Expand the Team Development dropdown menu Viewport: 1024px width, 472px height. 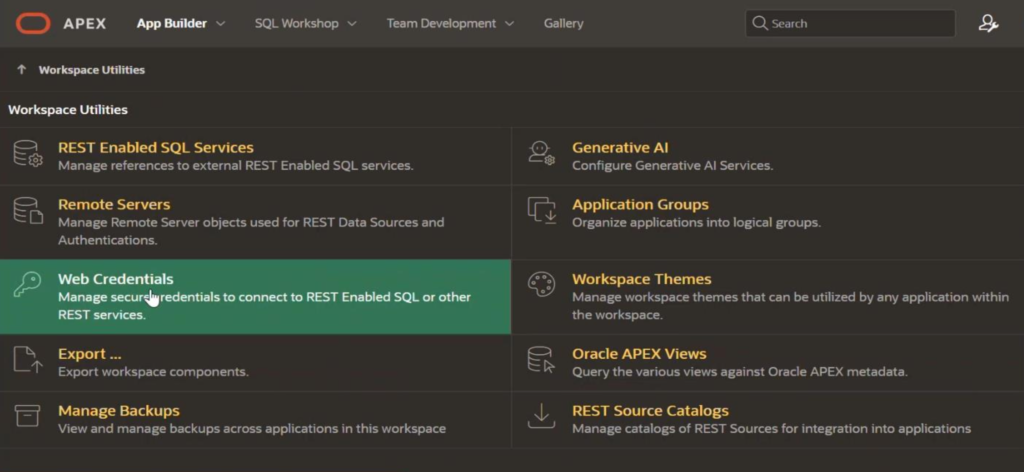point(509,23)
